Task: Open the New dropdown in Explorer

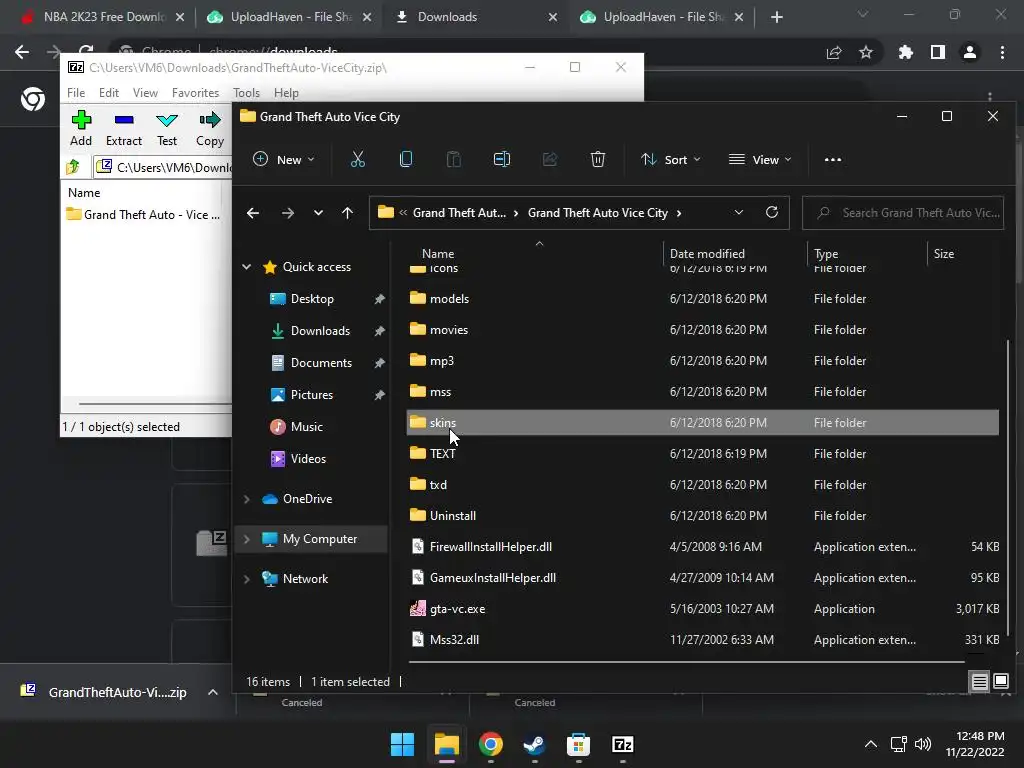Action: pyautogui.click(x=283, y=159)
